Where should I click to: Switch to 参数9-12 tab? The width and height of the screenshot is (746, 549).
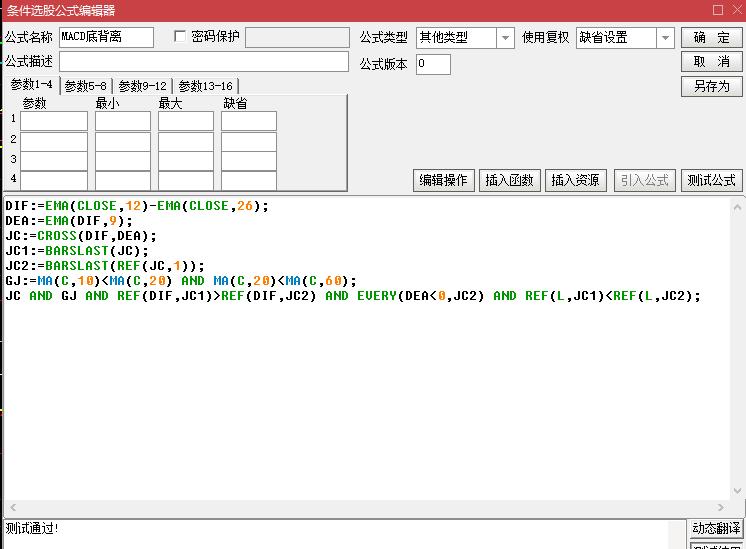coord(142,86)
